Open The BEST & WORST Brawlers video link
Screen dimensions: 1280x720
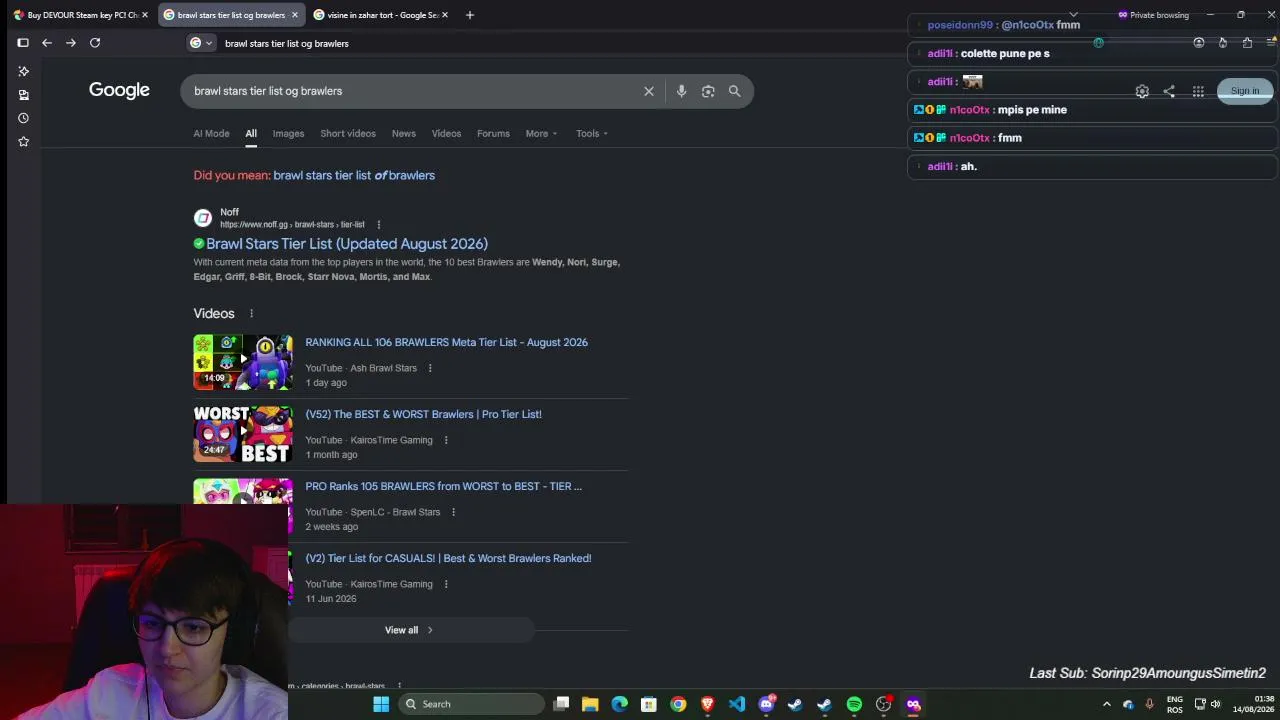point(423,414)
